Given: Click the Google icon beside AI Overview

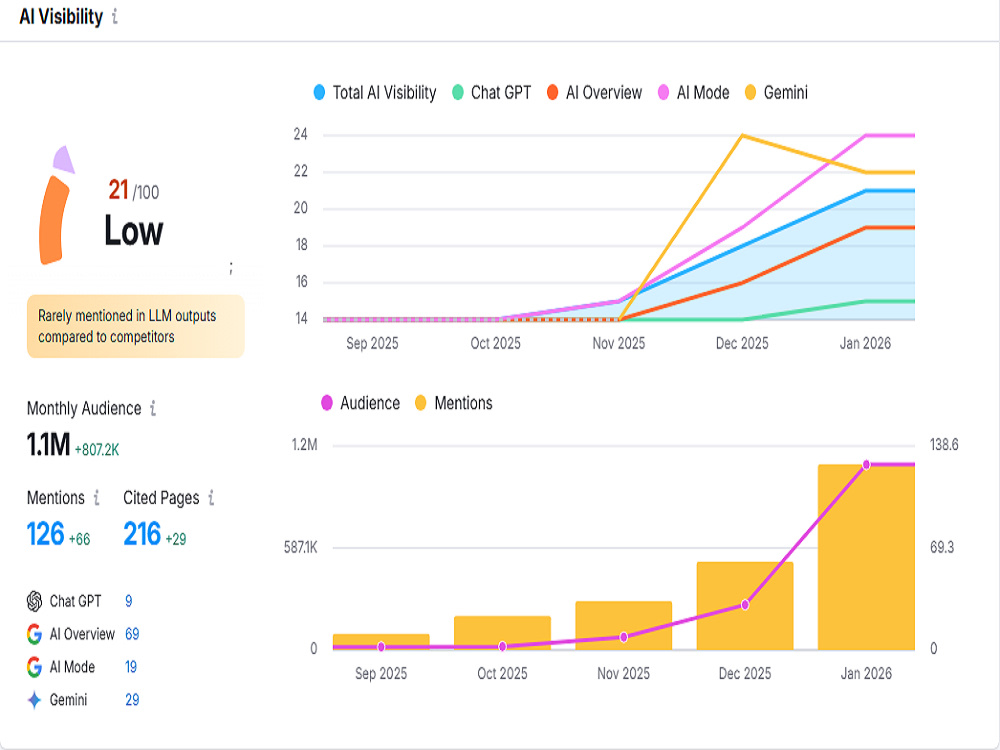Looking at the screenshot, I should pos(34,634).
